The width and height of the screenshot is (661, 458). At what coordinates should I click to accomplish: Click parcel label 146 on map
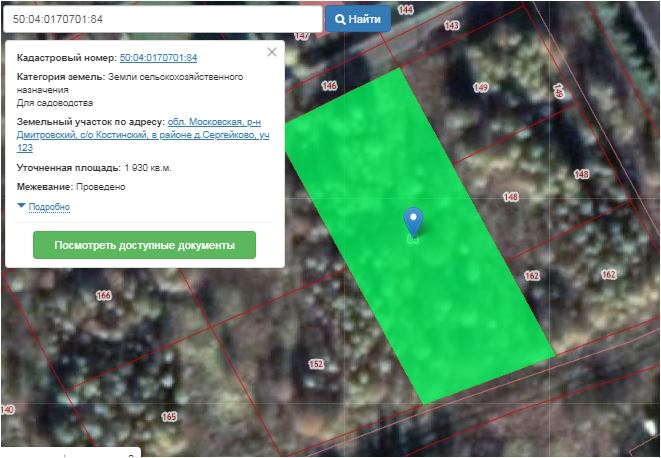pyautogui.click(x=330, y=87)
